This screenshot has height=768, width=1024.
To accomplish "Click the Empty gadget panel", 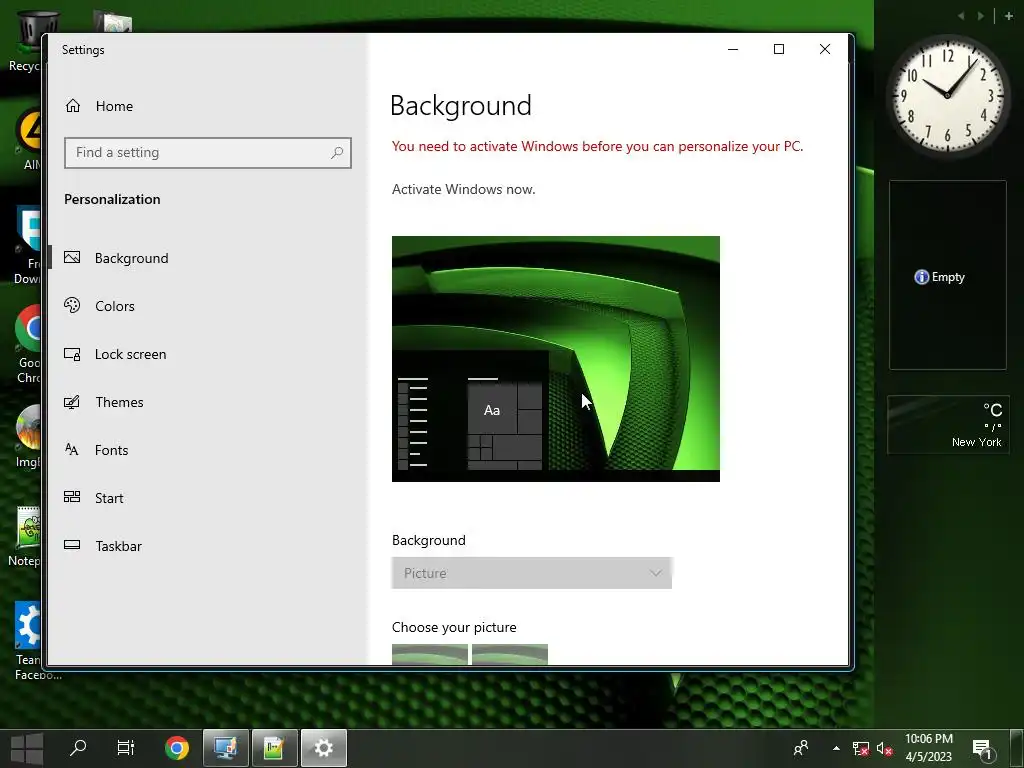I will tap(947, 275).
